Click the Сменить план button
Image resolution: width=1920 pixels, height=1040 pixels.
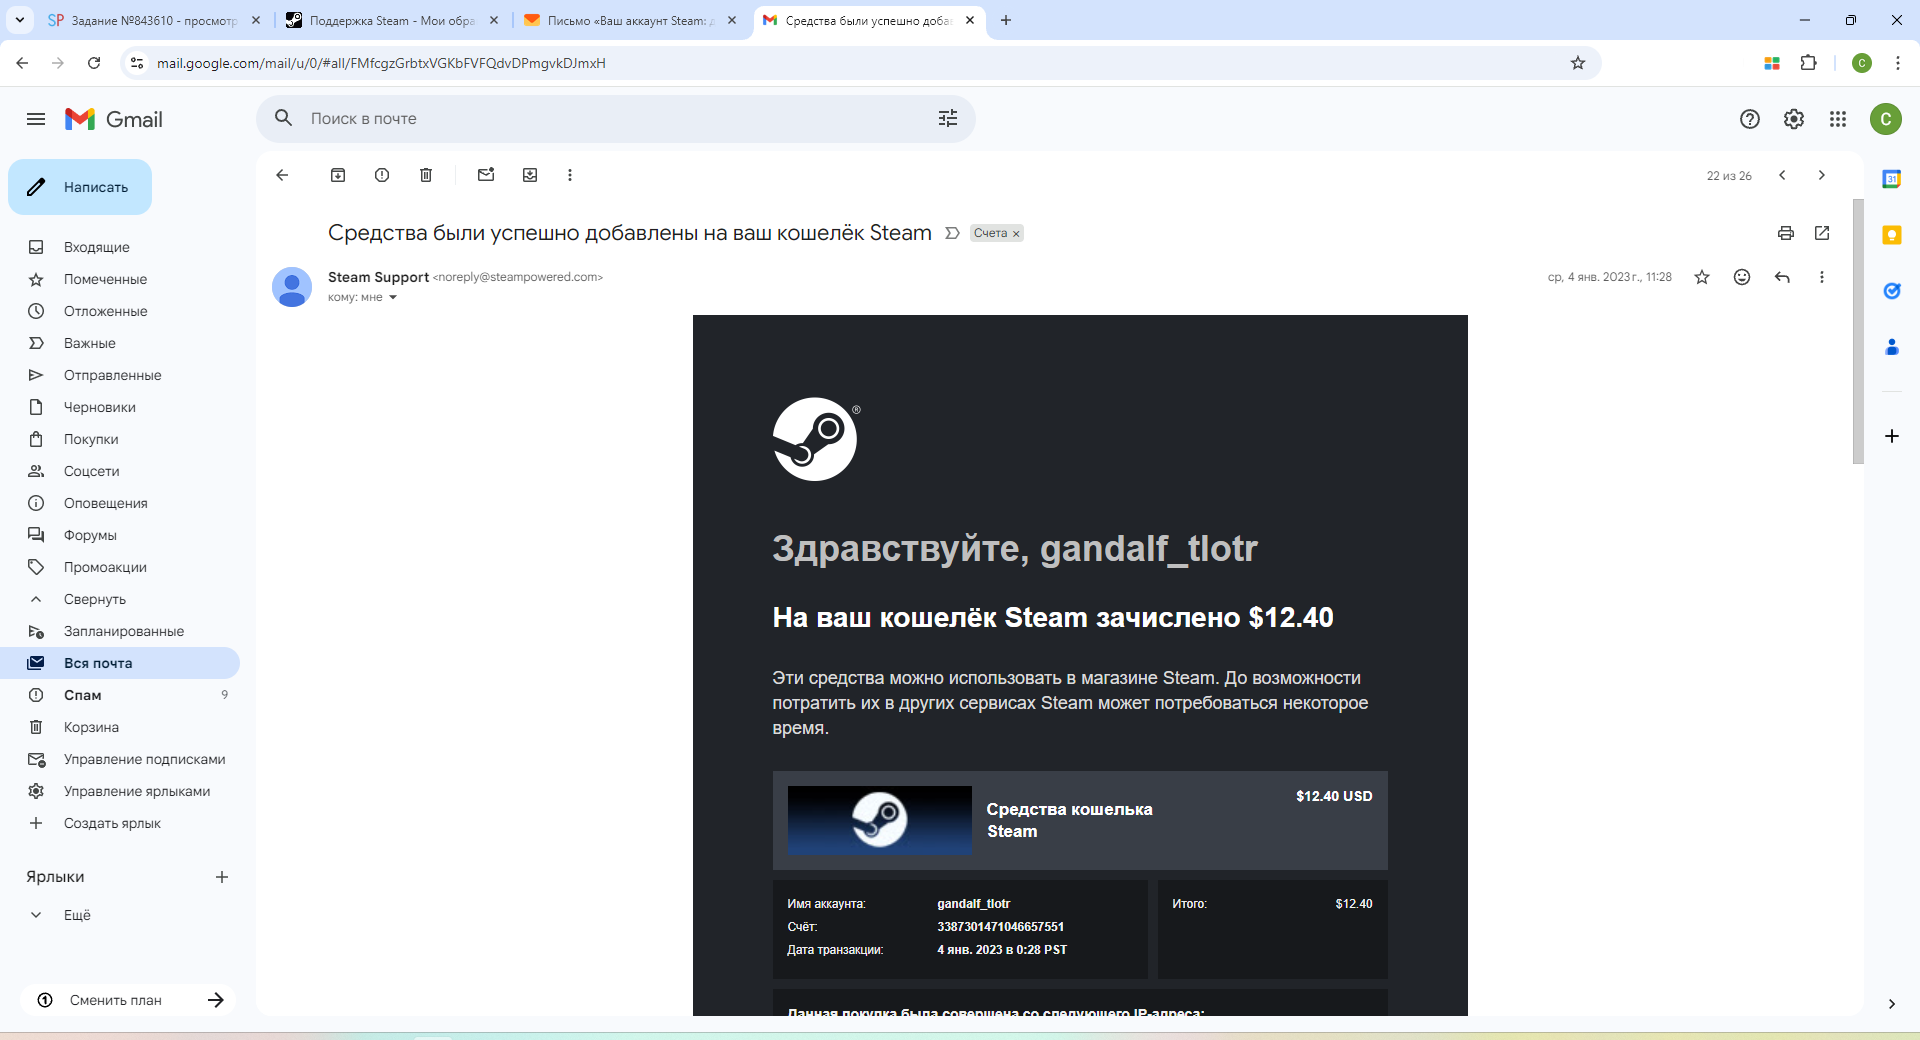coord(128,1000)
